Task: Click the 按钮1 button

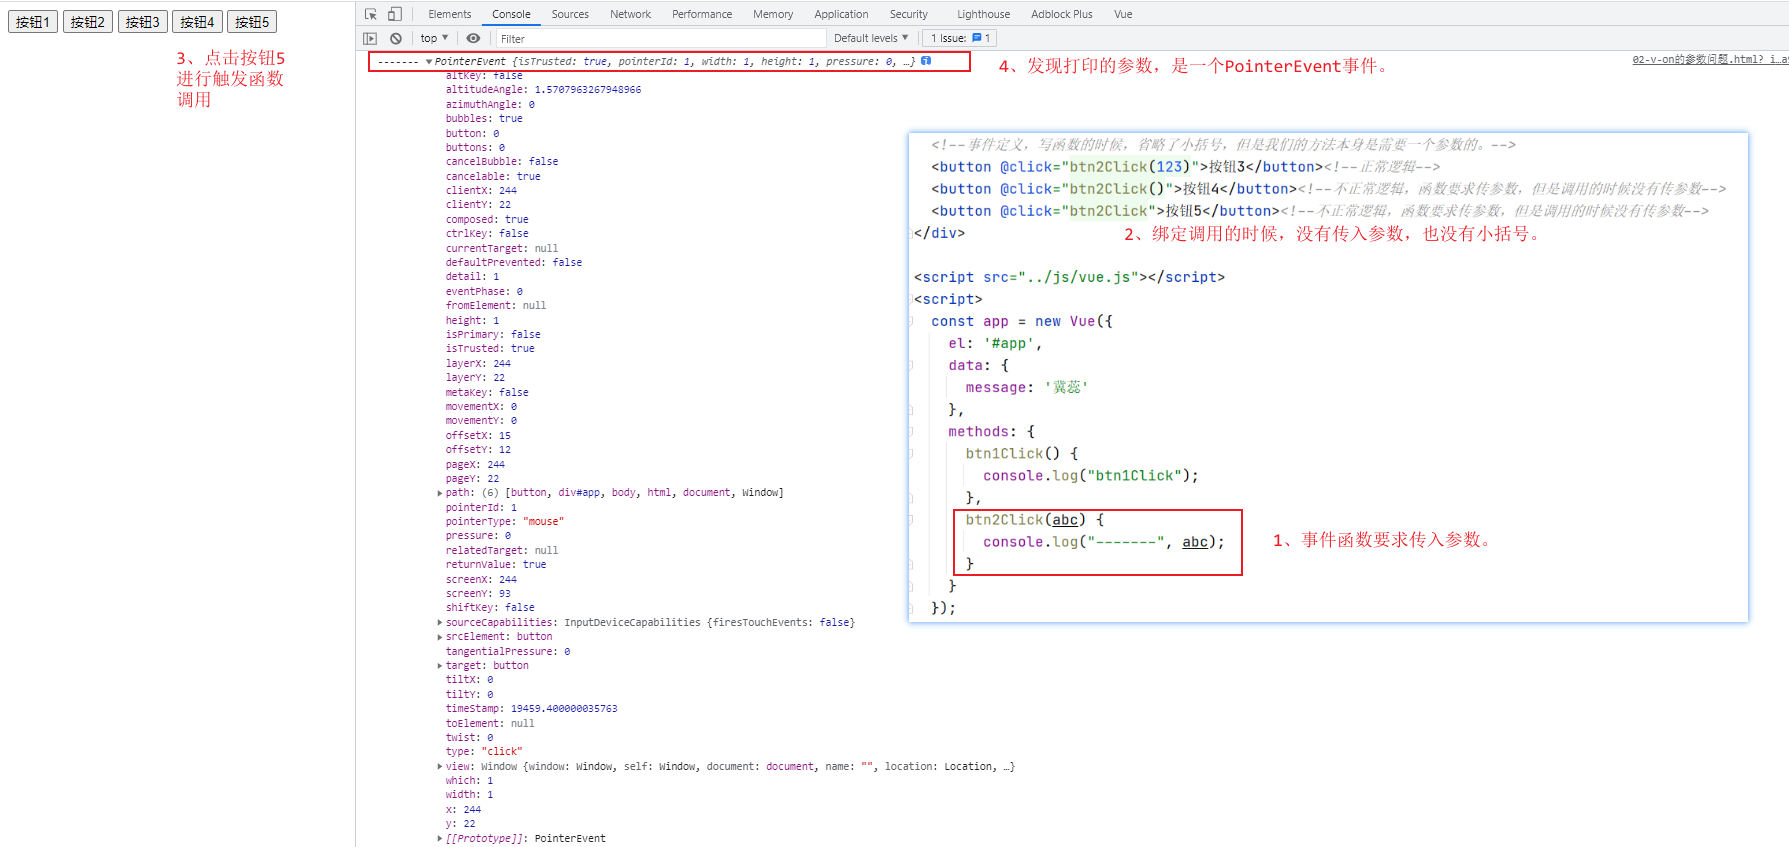Action: (x=33, y=22)
